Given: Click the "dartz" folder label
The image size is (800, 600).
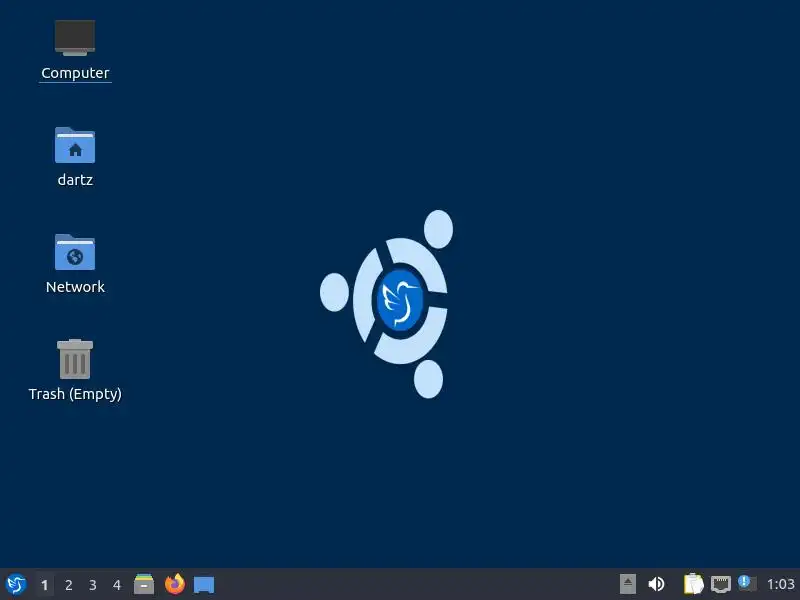Looking at the screenshot, I should 75,180.
